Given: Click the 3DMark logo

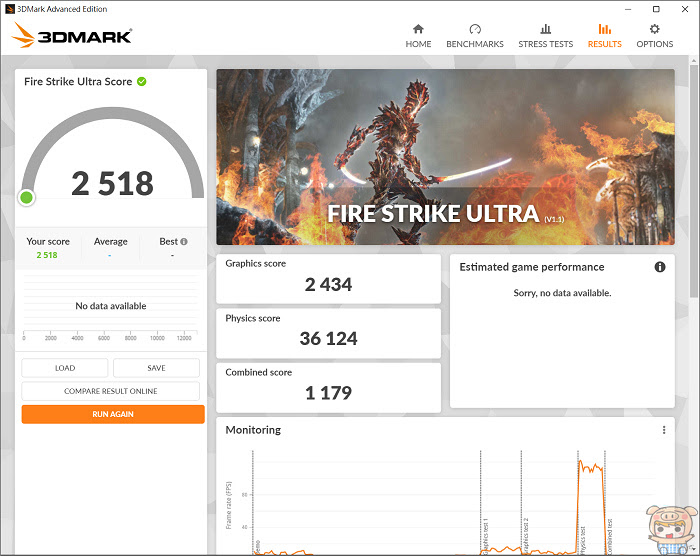Looking at the screenshot, I should pyautogui.click(x=72, y=35).
